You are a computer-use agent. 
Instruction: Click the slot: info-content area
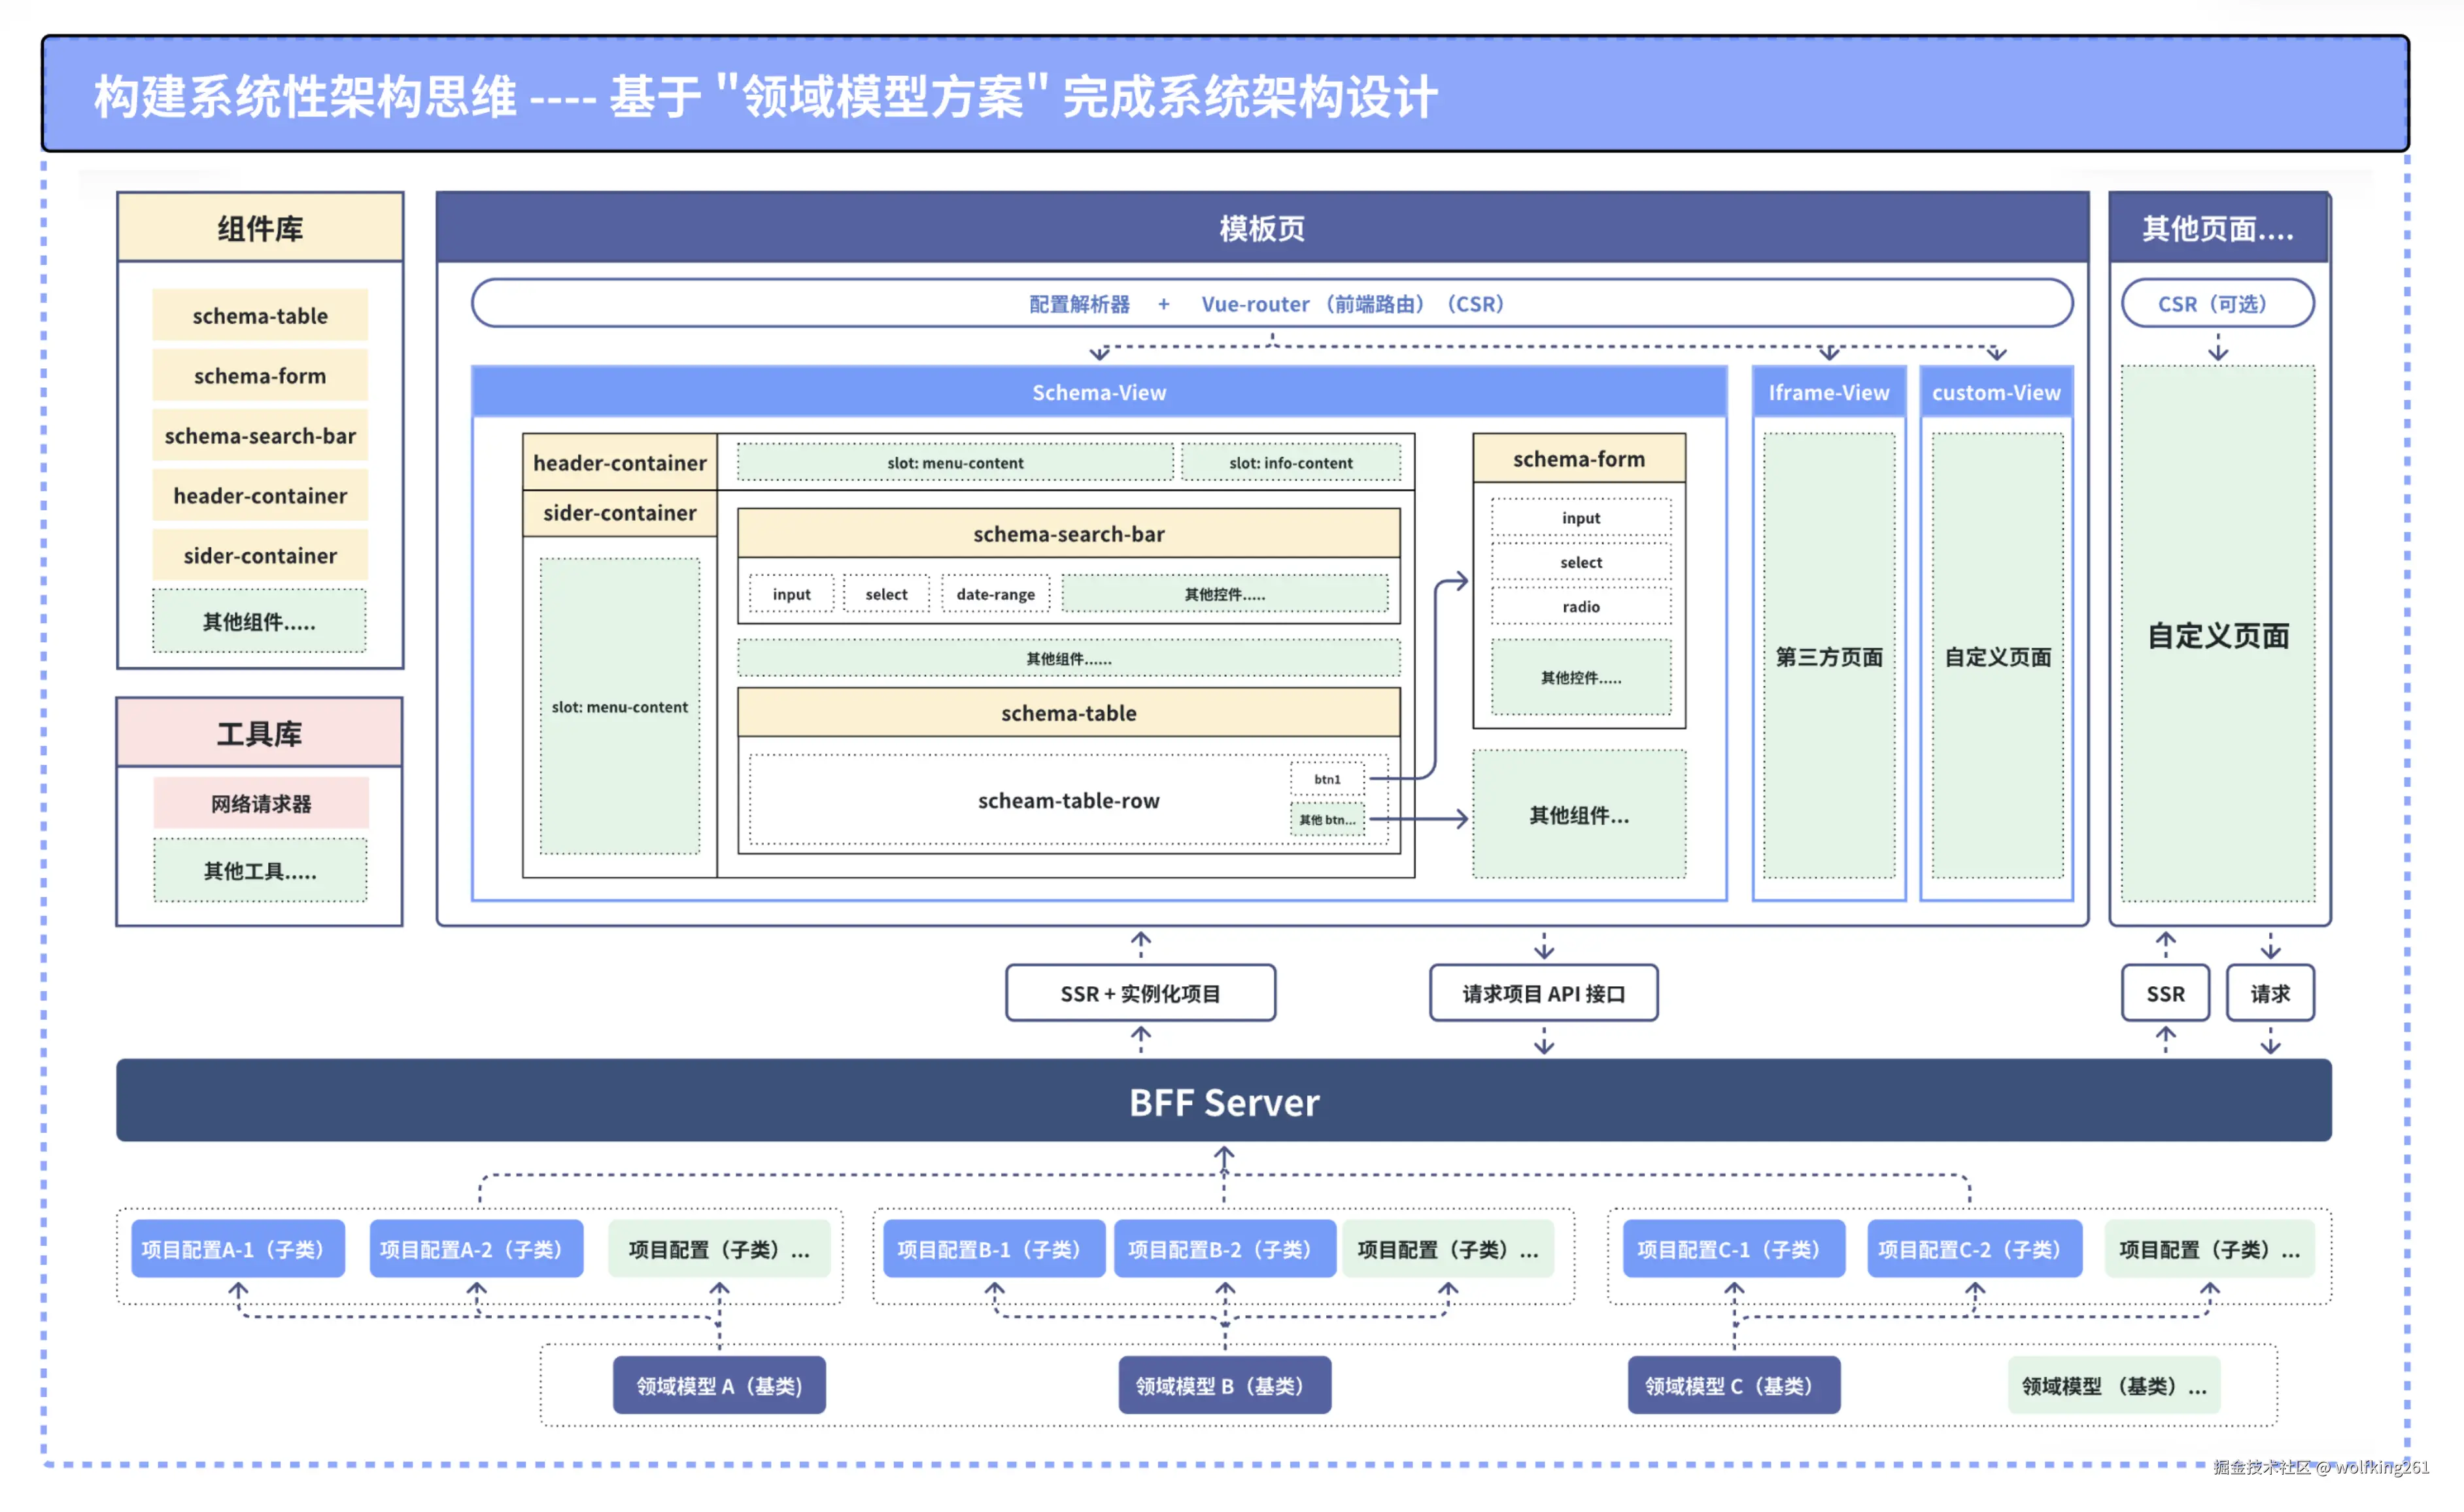coord(1290,463)
